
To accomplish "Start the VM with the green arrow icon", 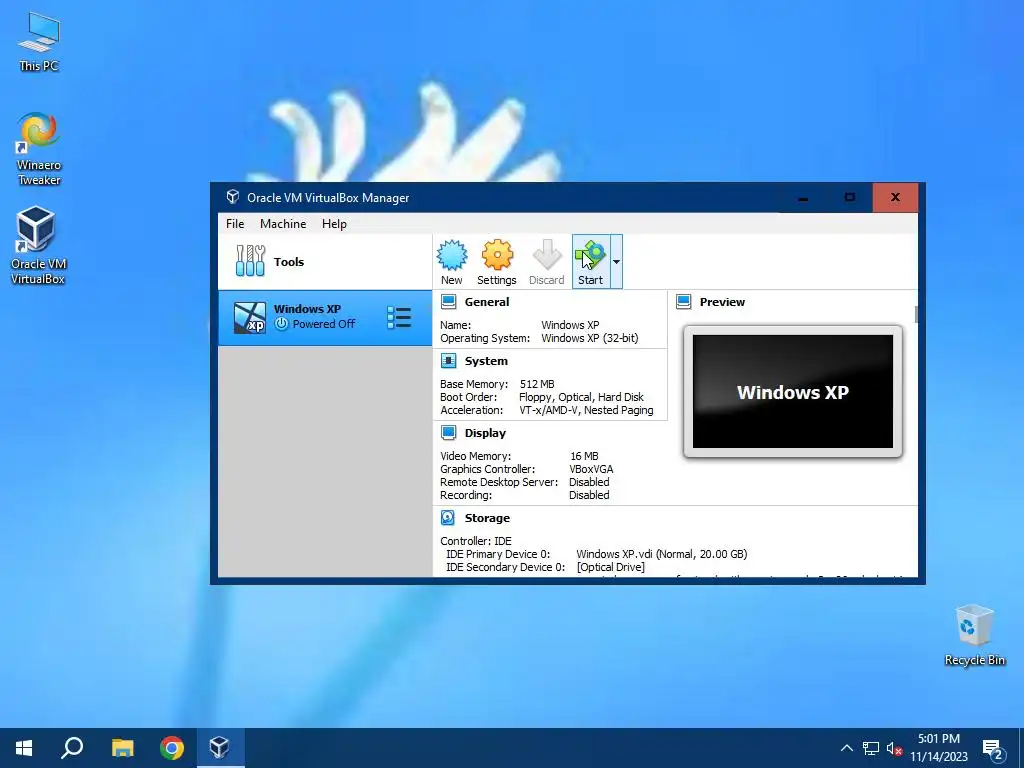I will [590, 262].
